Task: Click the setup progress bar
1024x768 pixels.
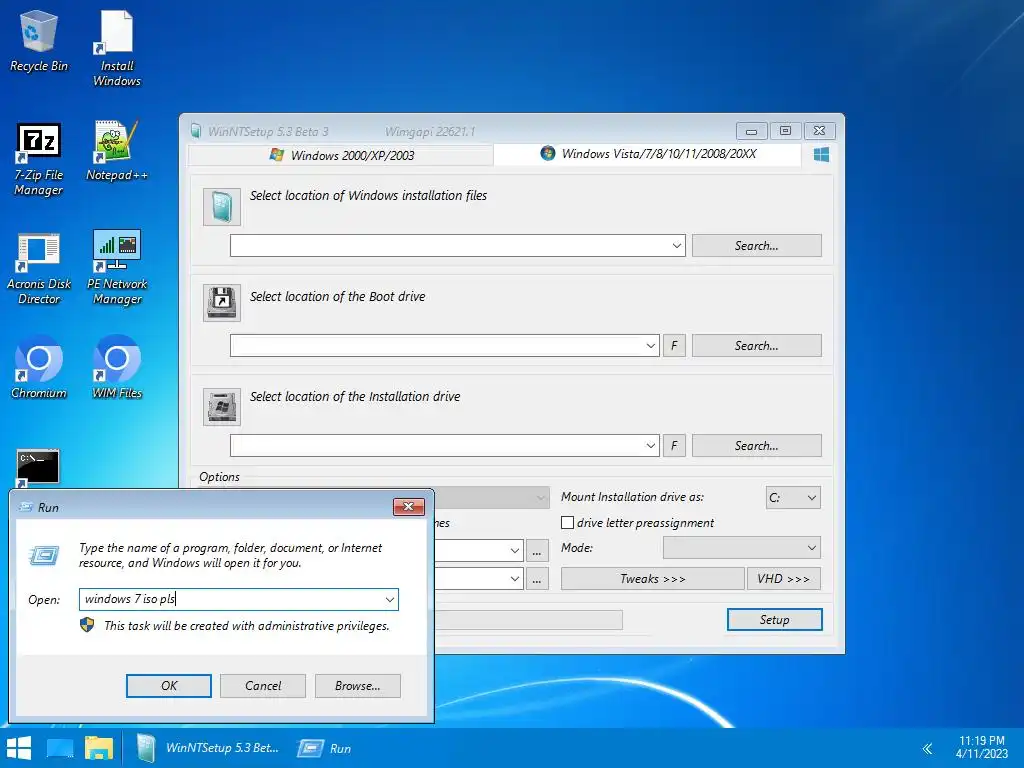Action: pos(528,620)
